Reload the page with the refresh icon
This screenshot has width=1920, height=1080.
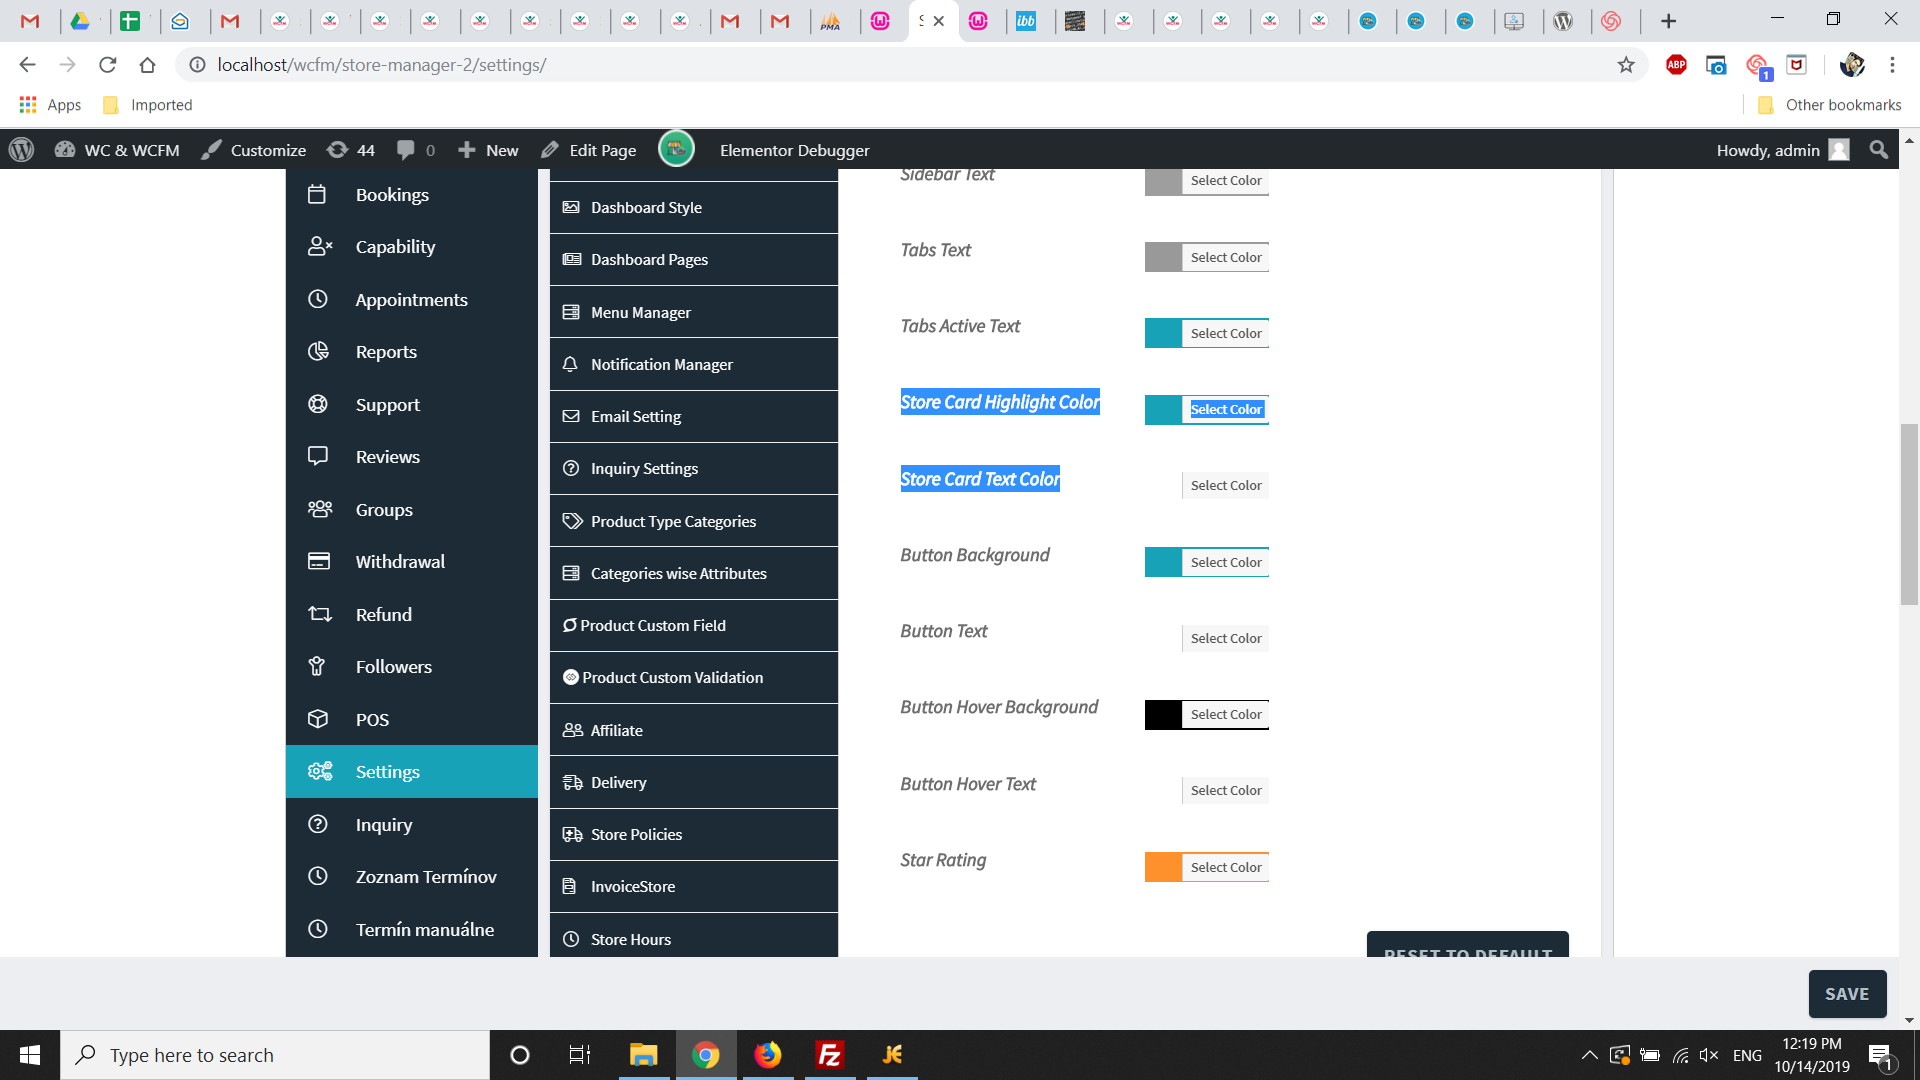[x=108, y=65]
